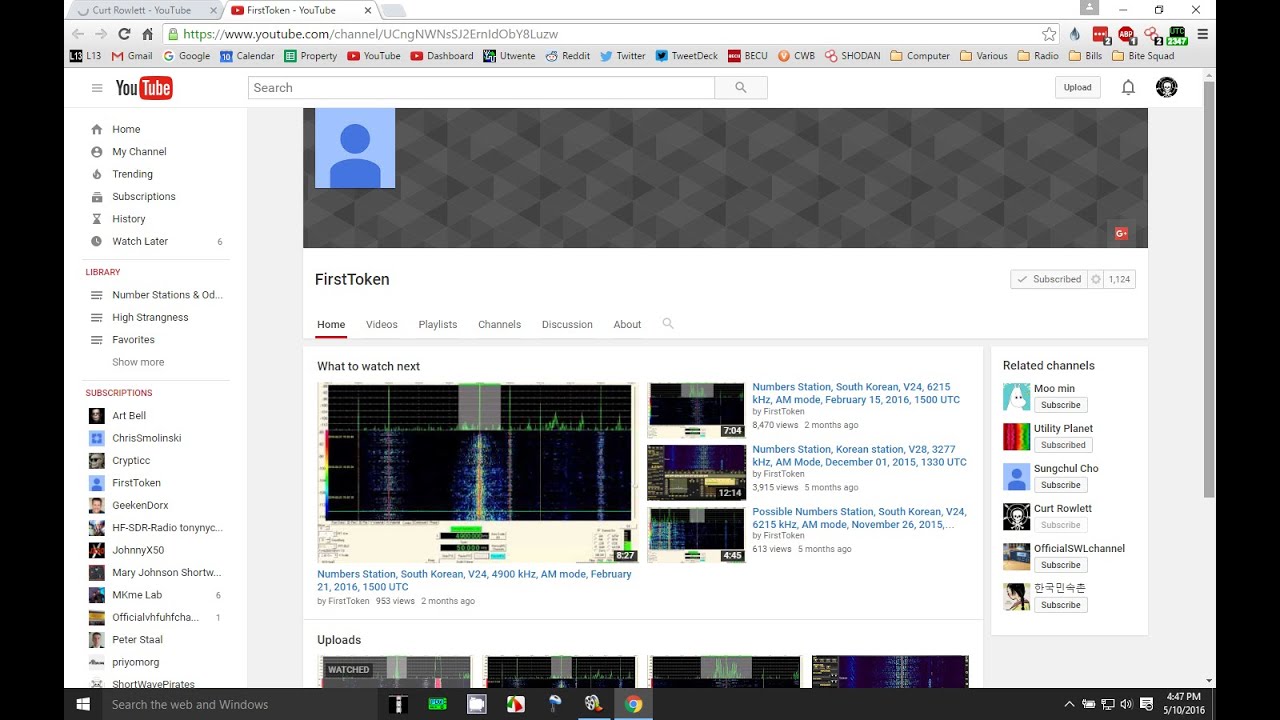Open Curt Rowlett related channel

(1062, 508)
